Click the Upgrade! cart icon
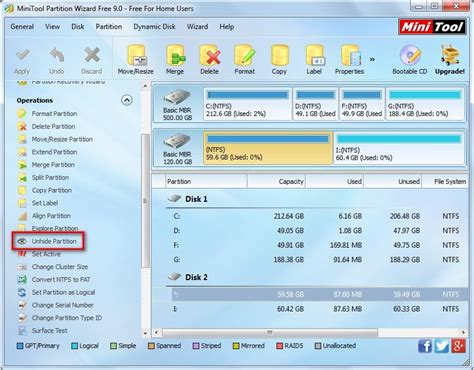 [450, 55]
